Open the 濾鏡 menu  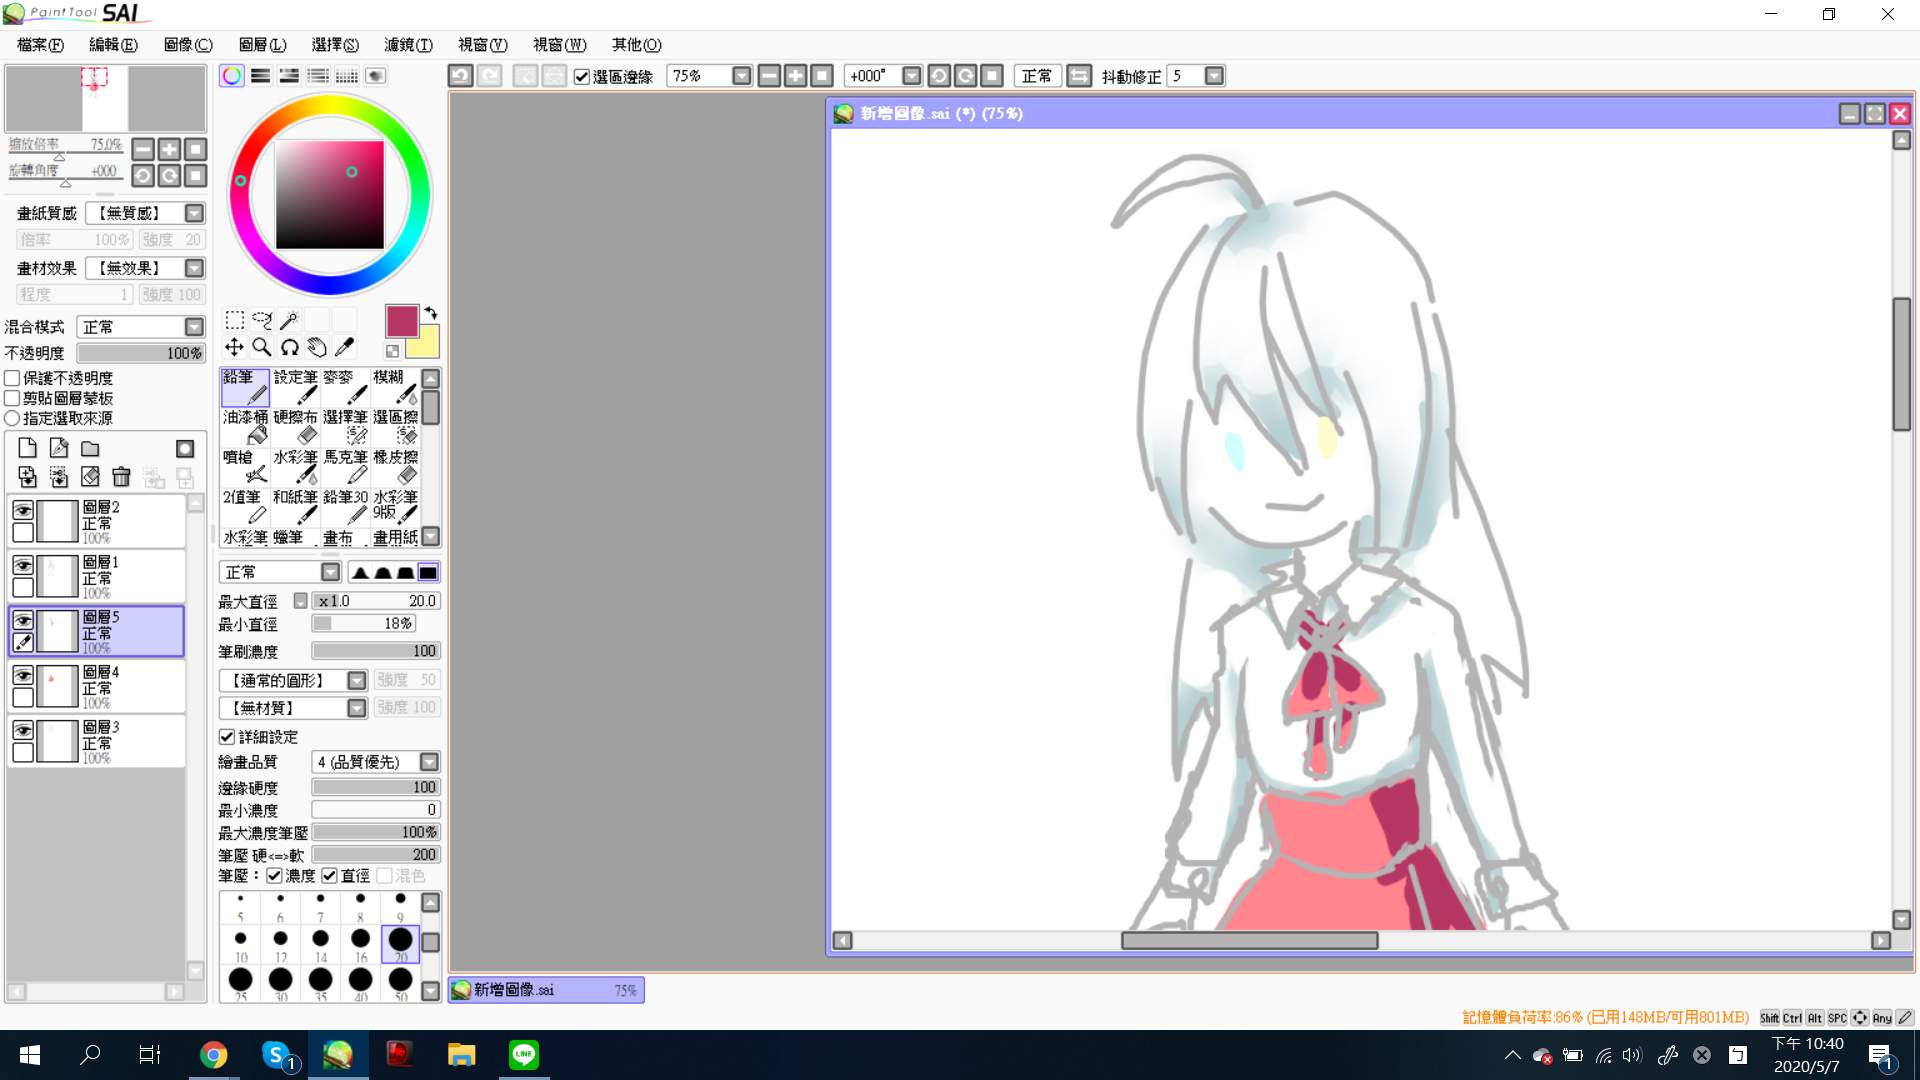point(408,45)
